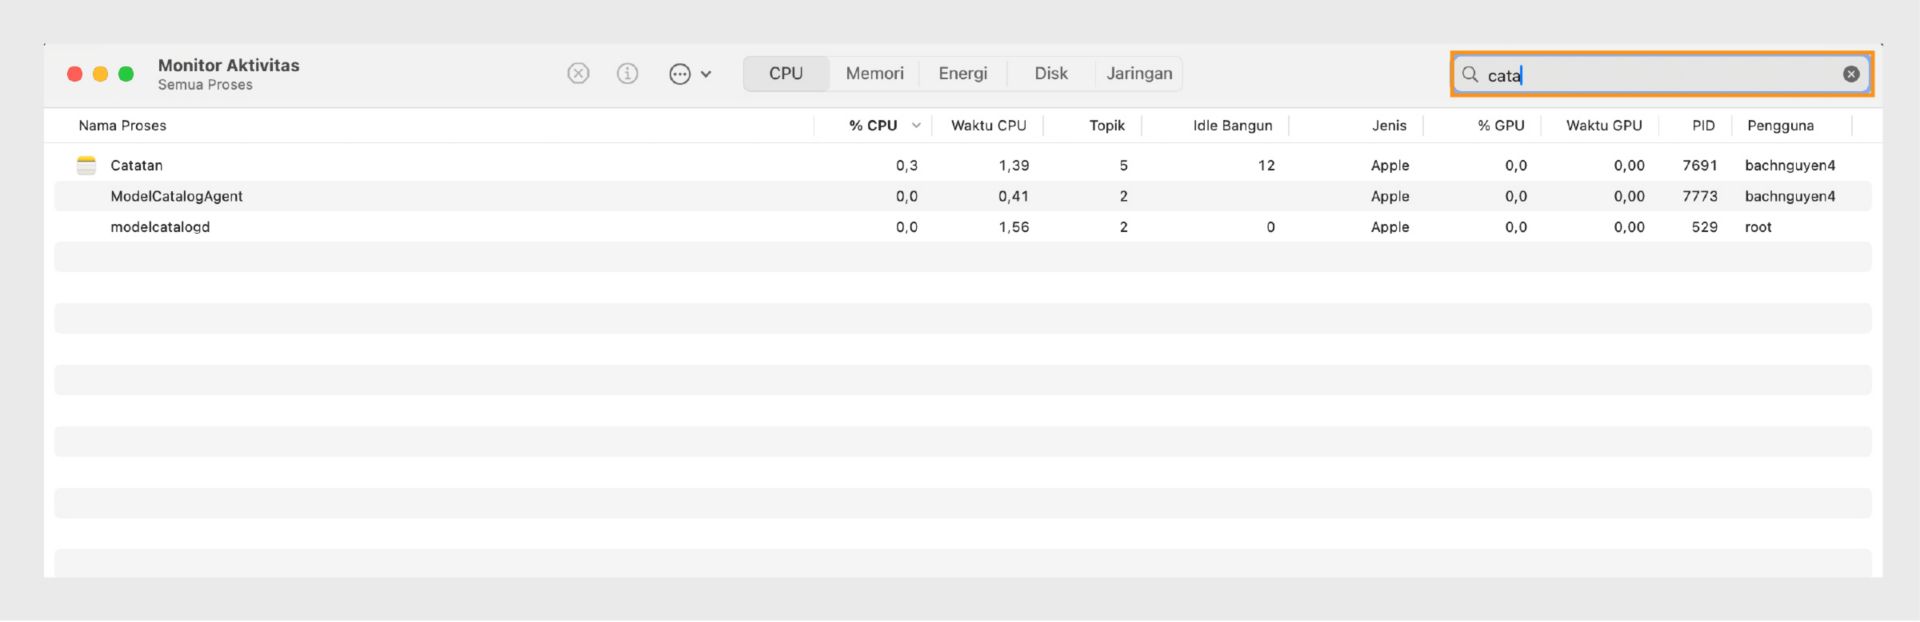
Task: Click the Pengguna column header
Action: [x=1780, y=126]
